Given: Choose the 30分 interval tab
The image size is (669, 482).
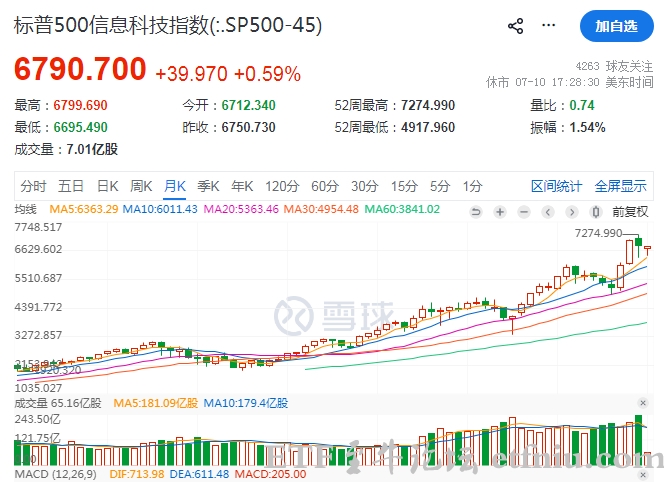Looking at the screenshot, I should click(365, 186).
